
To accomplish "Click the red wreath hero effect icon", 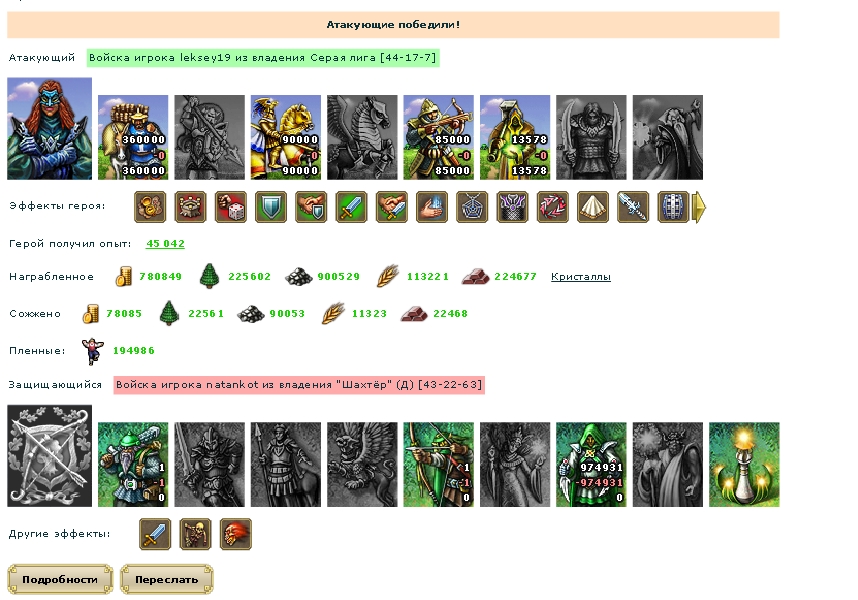I will coord(553,207).
